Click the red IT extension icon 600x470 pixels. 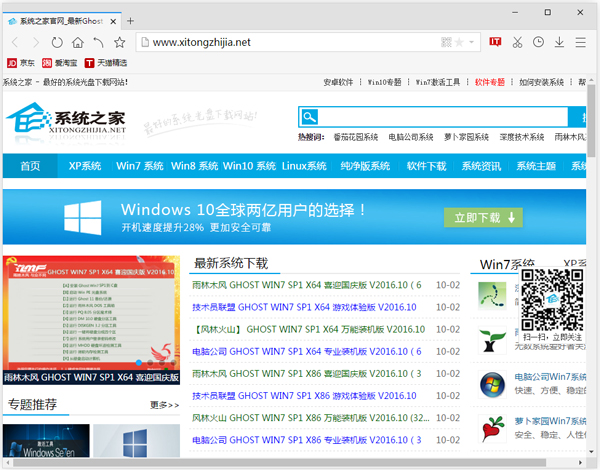495,42
